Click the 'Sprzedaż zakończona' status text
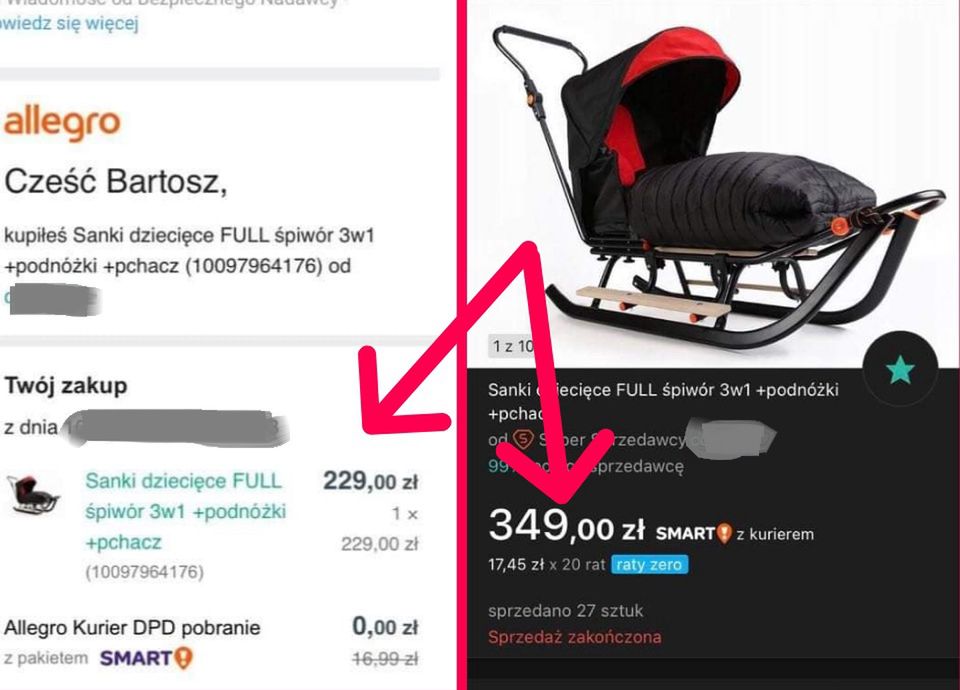The width and height of the screenshot is (960, 690). tap(574, 637)
